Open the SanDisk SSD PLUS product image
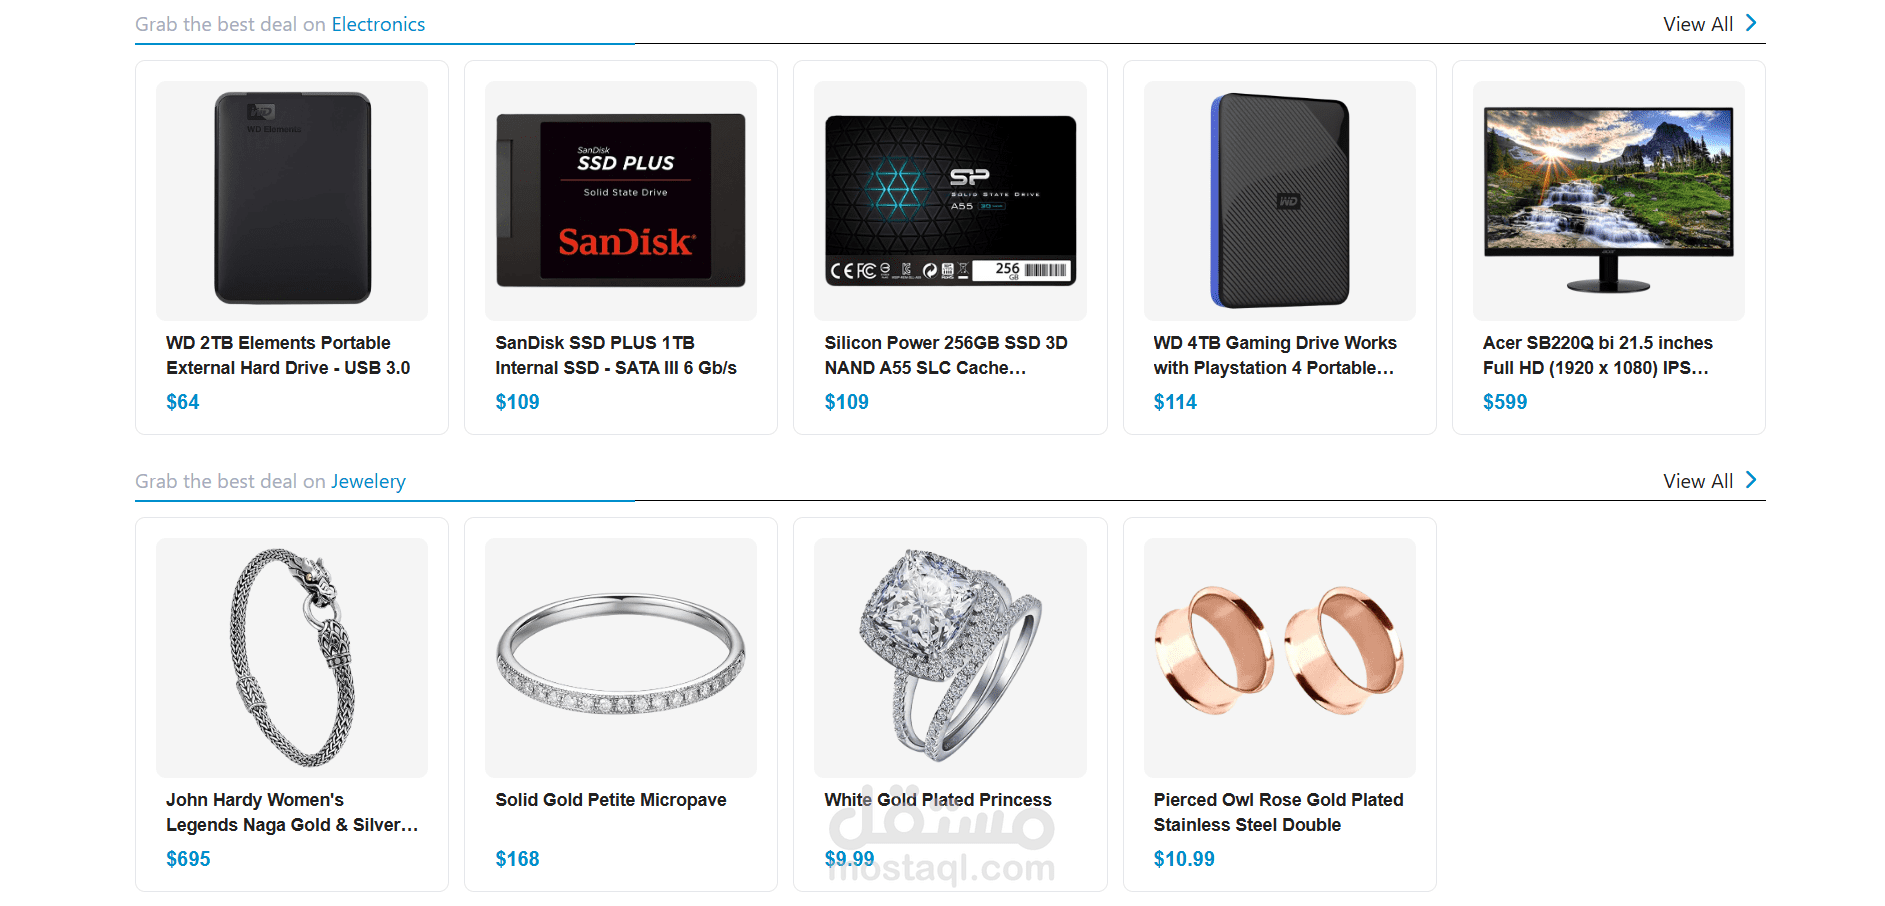The width and height of the screenshot is (1885, 906). pyautogui.click(x=621, y=200)
